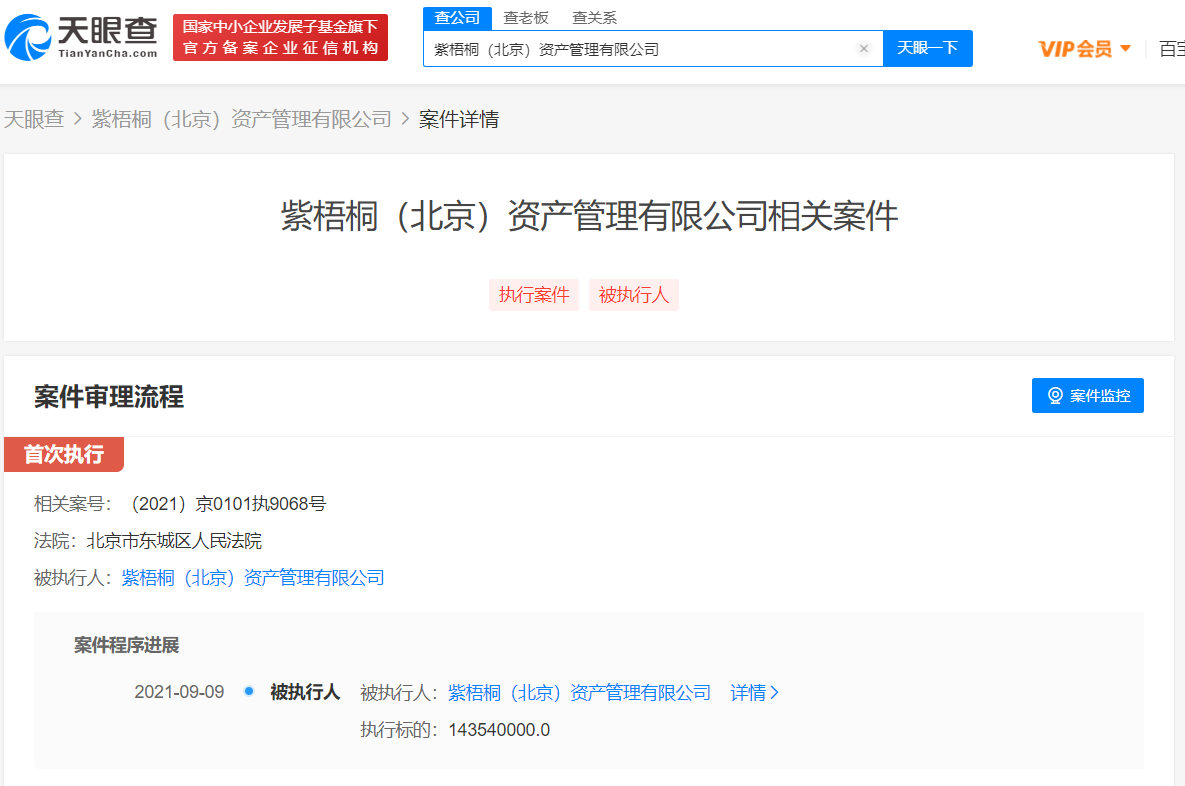Expand the VIP会员 dropdown

1084,49
